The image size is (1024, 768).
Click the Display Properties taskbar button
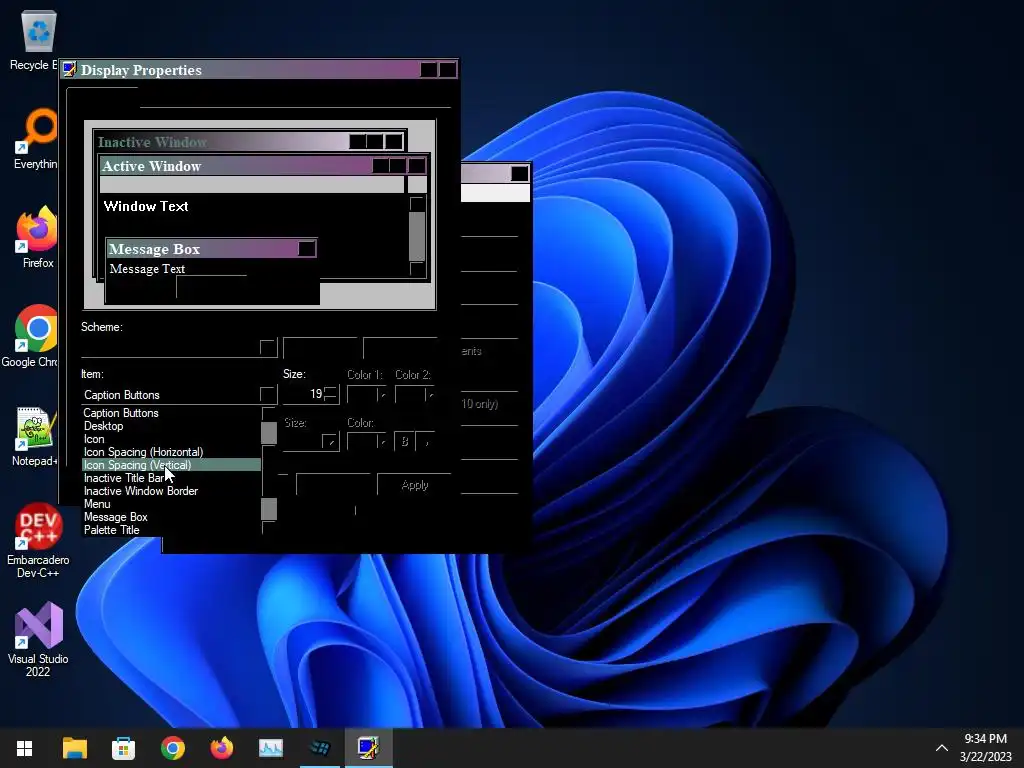[x=368, y=748]
